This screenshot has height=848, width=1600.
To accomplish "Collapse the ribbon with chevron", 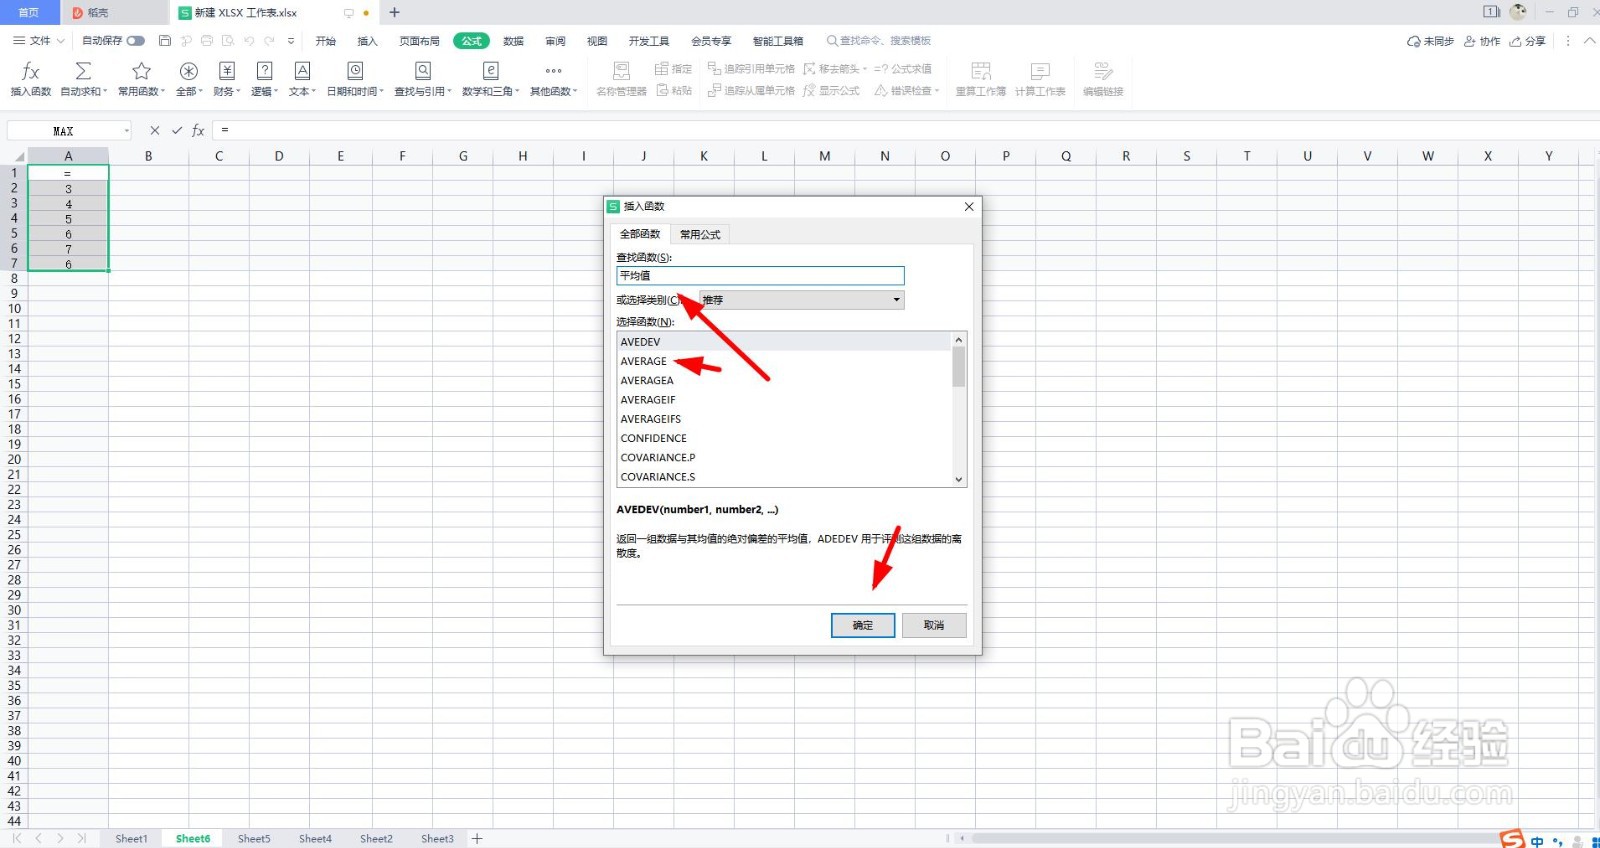I will click(x=1589, y=41).
